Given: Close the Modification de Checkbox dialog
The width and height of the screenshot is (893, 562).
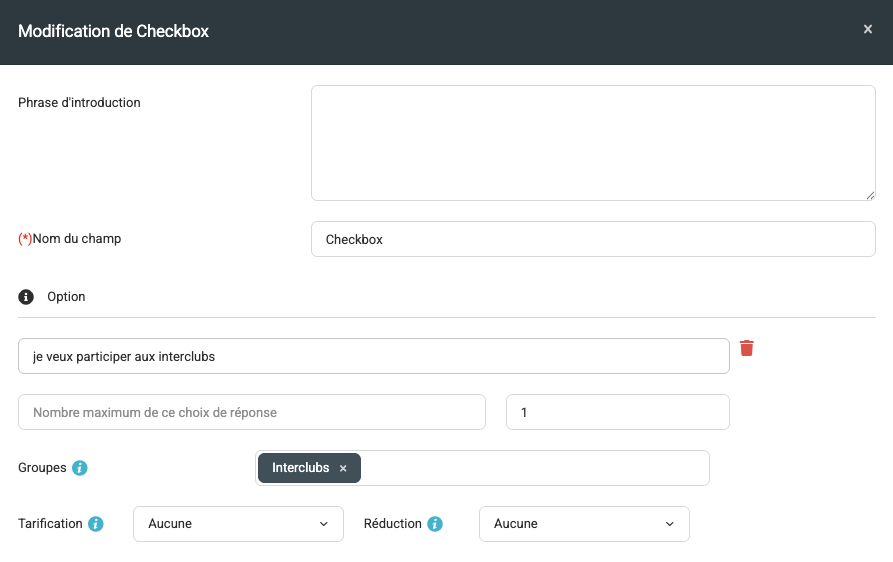Looking at the screenshot, I should point(867,29).
